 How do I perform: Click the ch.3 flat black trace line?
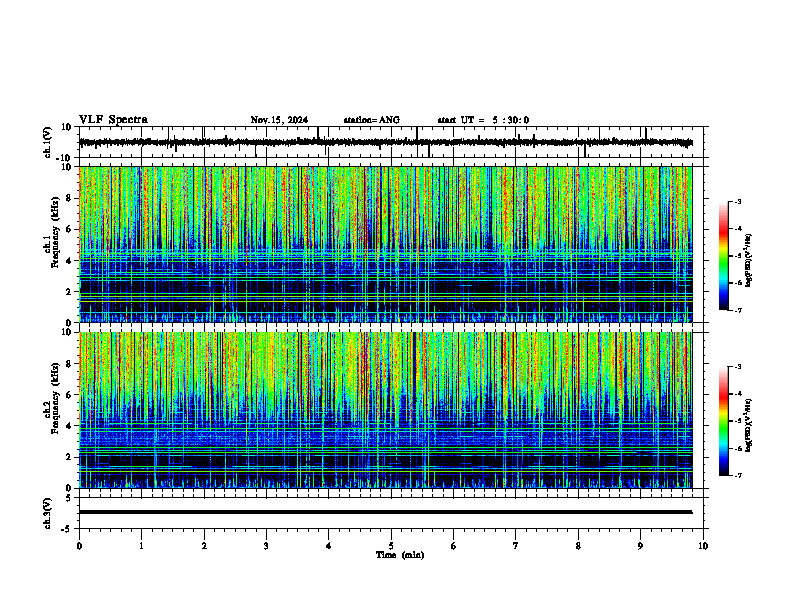click(x=385, y=512)
